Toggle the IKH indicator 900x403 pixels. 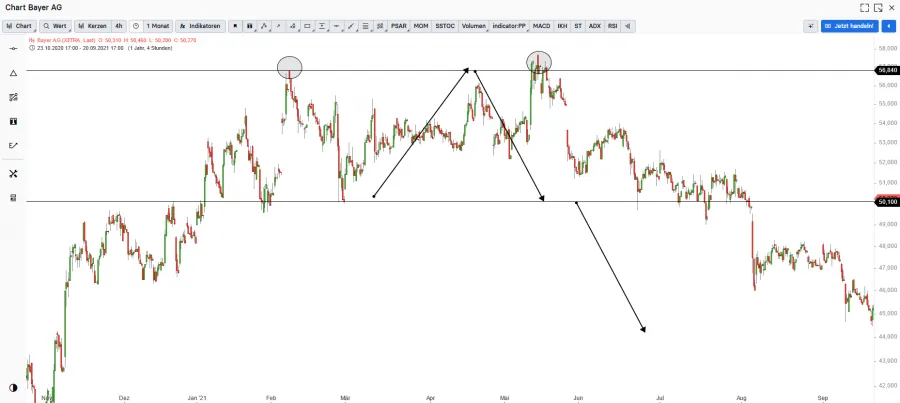point(562,26)
